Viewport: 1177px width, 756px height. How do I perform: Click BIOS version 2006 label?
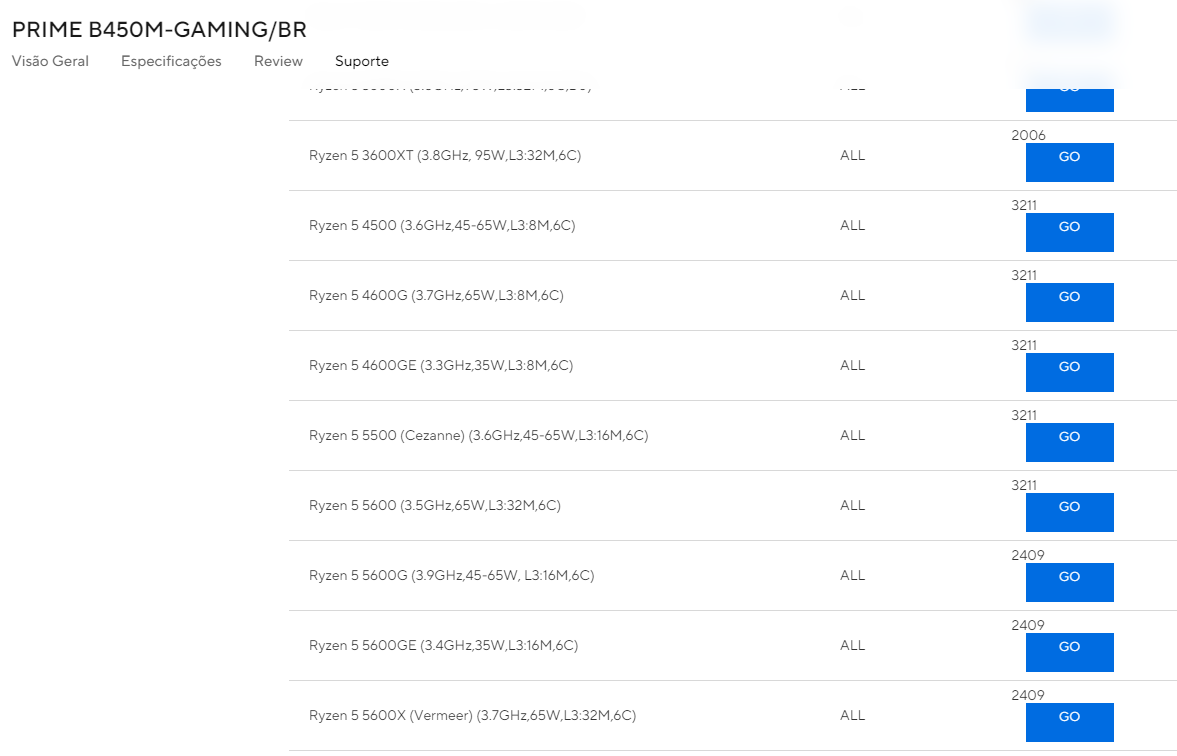1028,135
